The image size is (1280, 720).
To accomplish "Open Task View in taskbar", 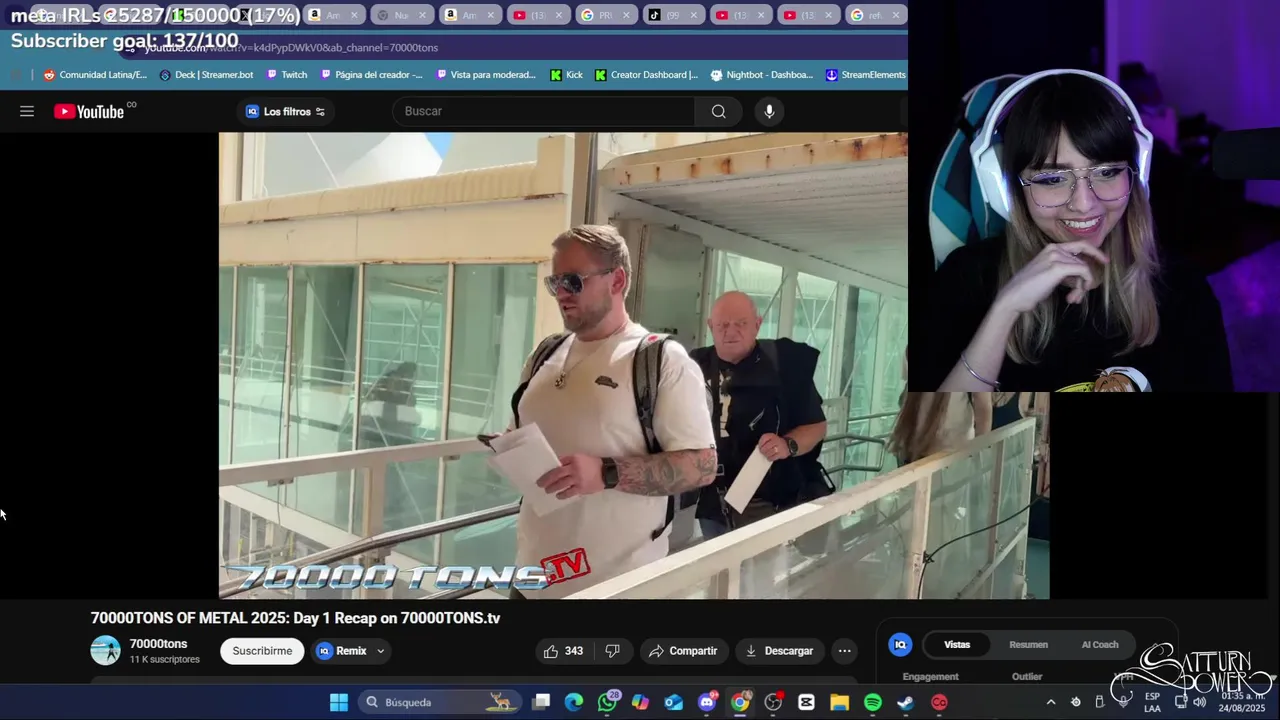I will [x=541, y=702].
